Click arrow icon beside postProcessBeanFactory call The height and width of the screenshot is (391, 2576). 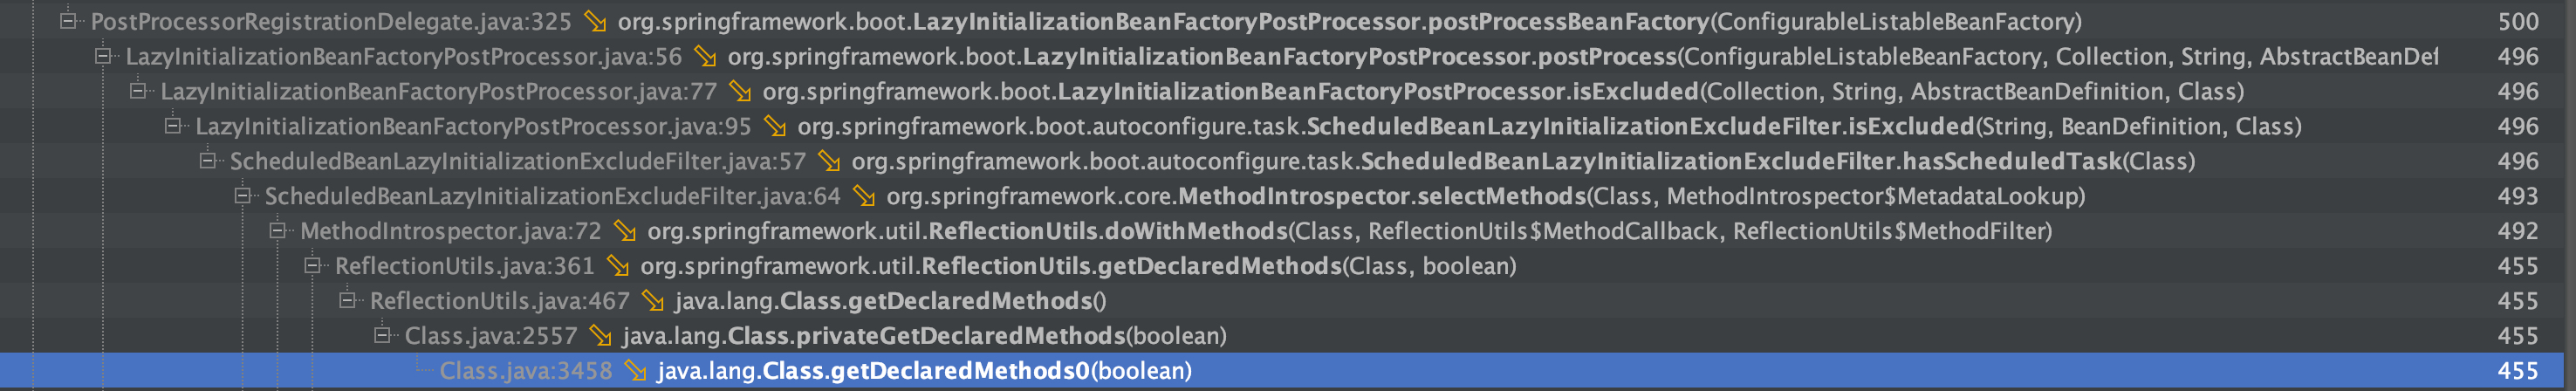[x=595, y=21]
